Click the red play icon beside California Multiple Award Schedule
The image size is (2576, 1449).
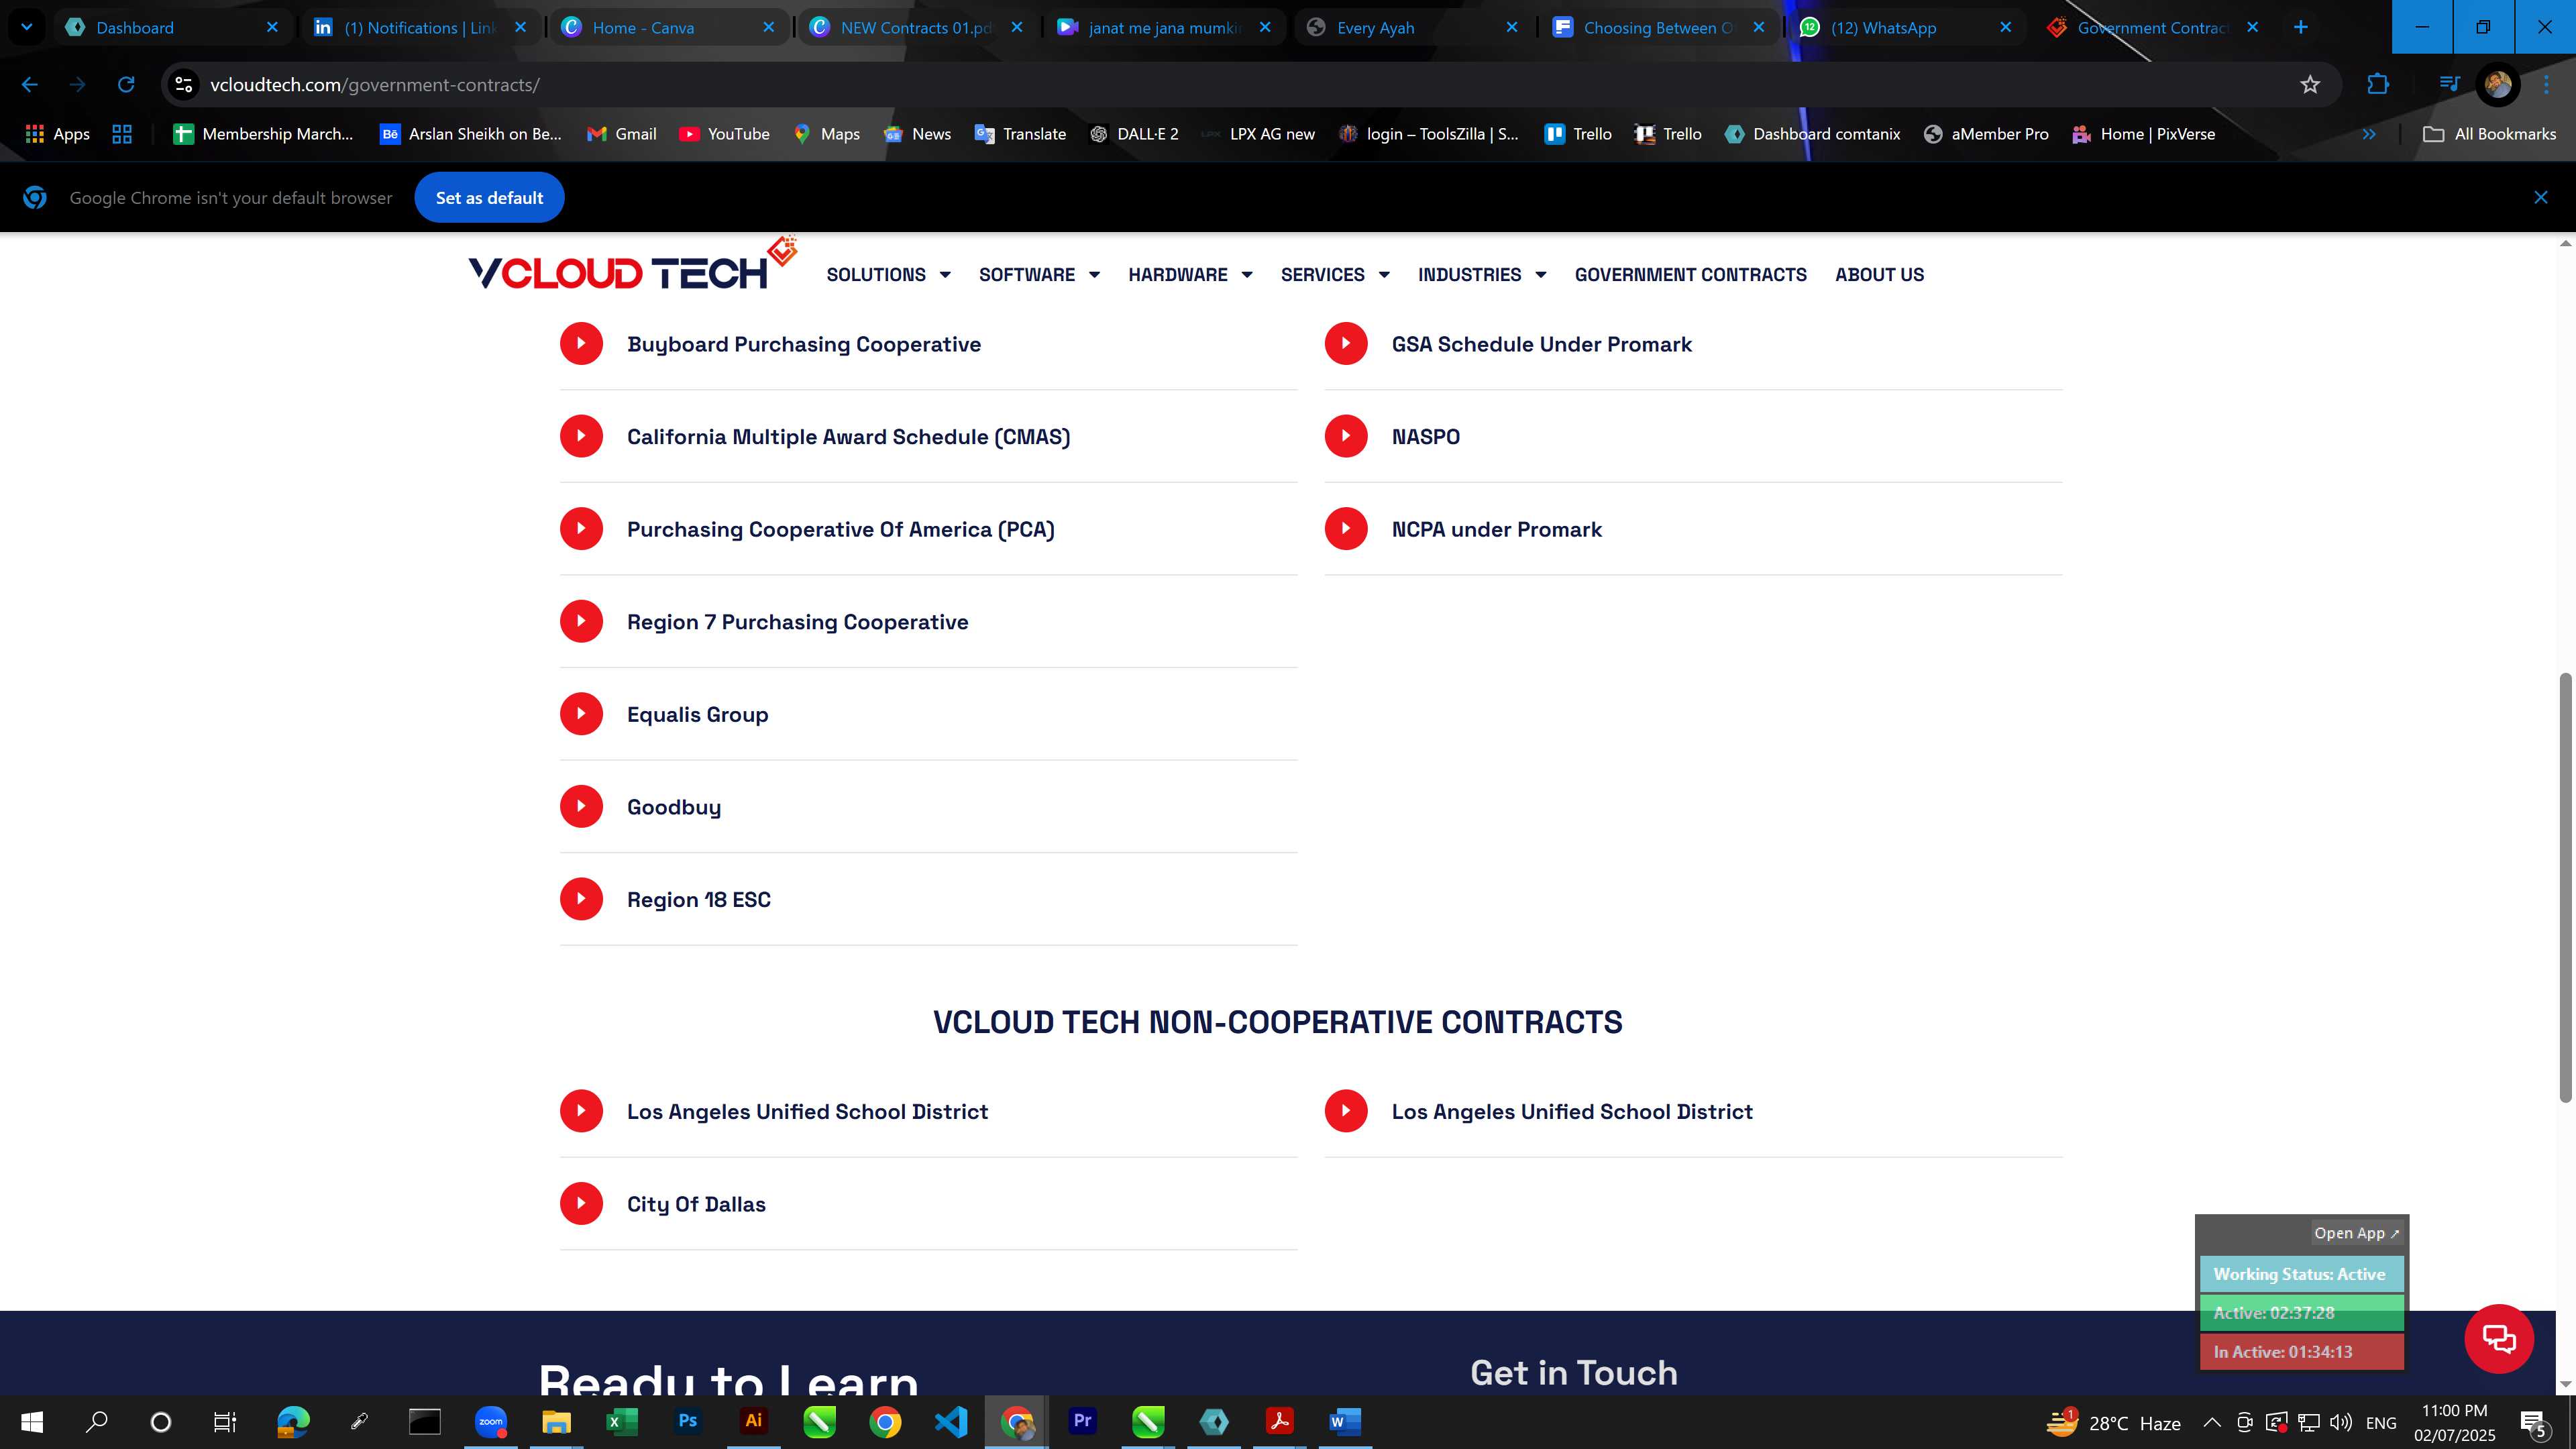(581, 436)
